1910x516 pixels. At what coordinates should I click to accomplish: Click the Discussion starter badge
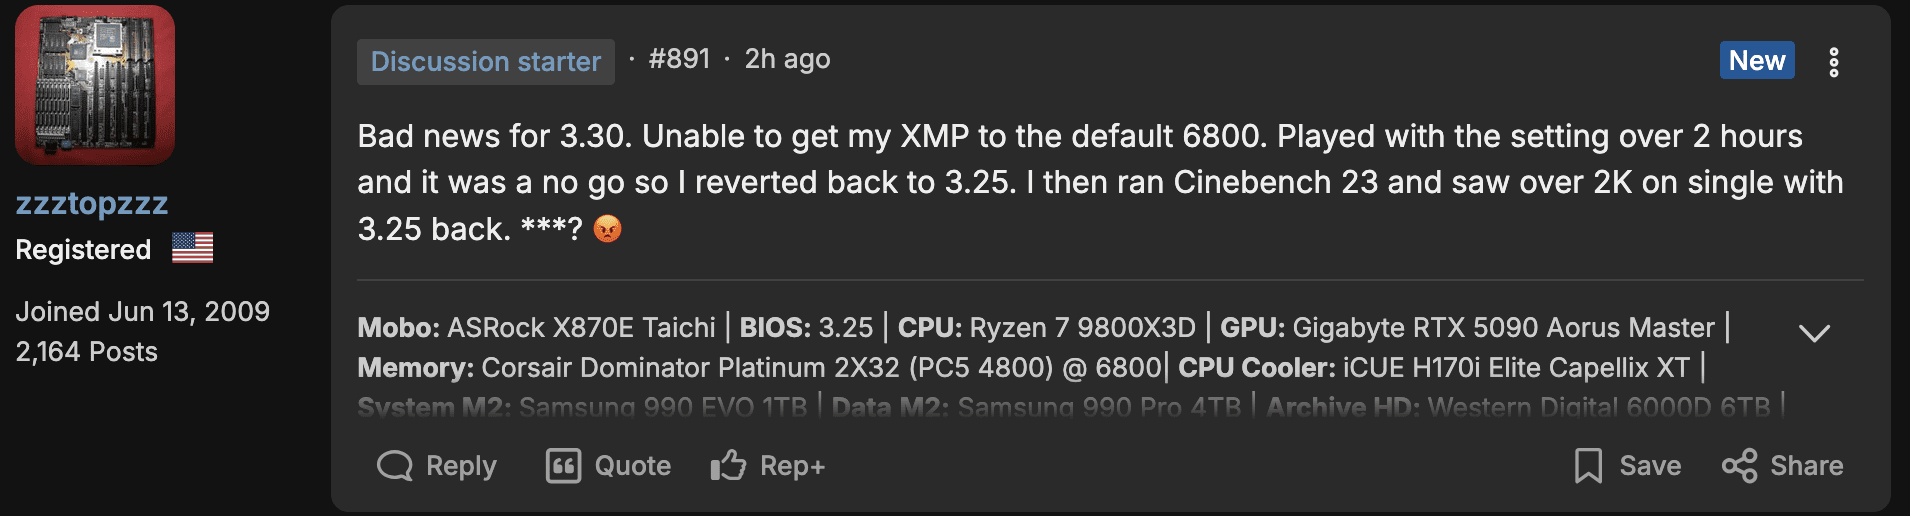coord(486,62)
